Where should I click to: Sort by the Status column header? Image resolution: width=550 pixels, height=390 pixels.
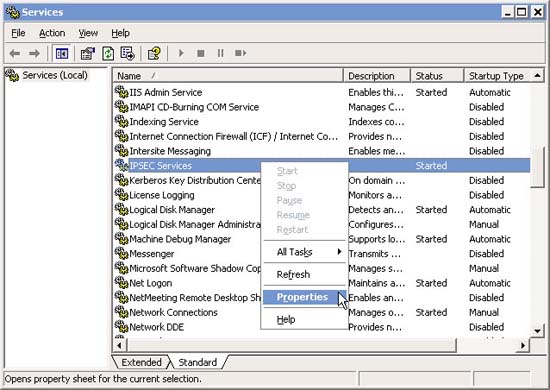click(x=437, y=76)
